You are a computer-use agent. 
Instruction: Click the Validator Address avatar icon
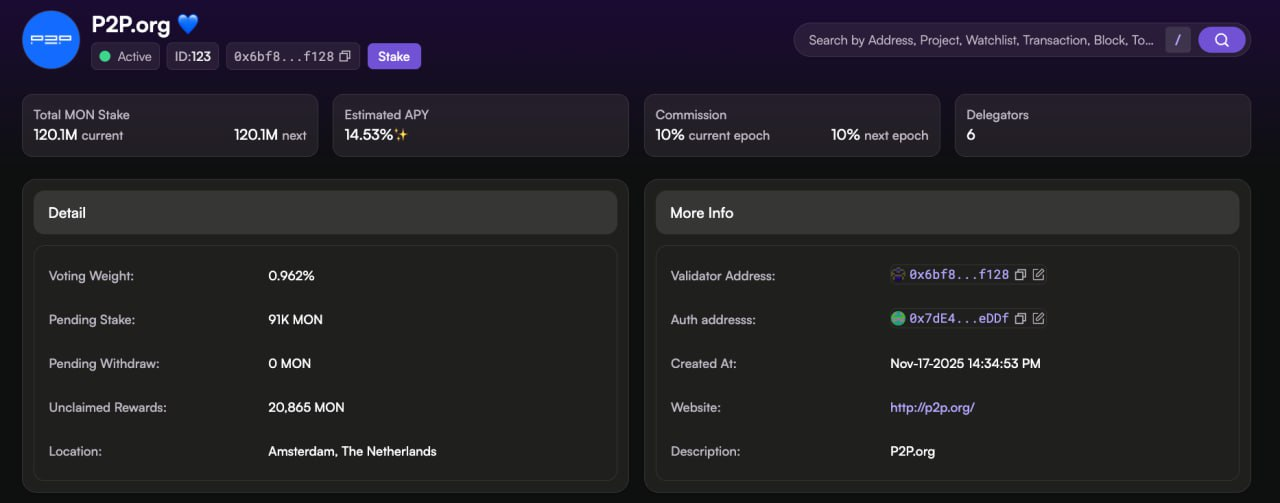(898, 275)
